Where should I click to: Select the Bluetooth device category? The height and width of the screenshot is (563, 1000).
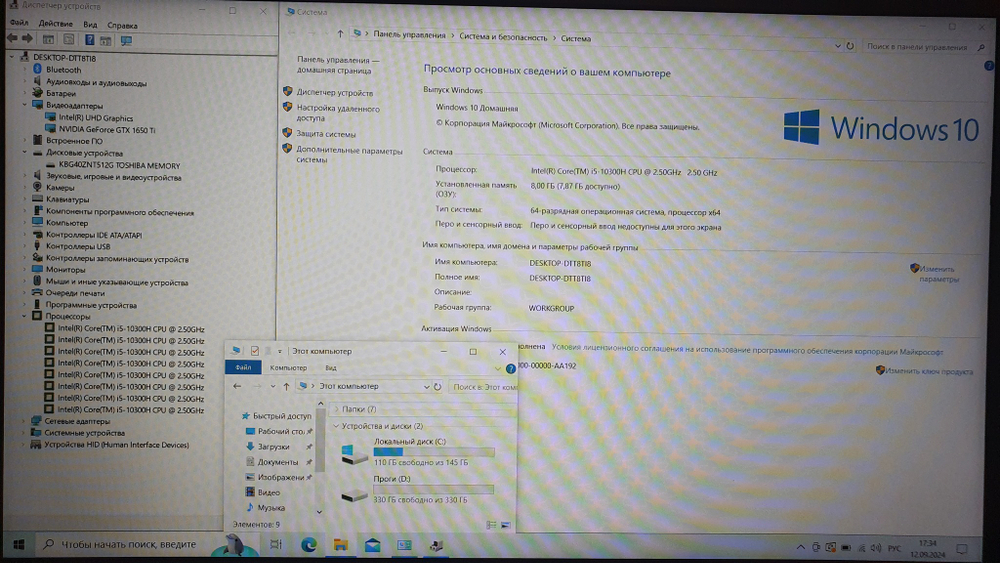[x=63, y=69]
